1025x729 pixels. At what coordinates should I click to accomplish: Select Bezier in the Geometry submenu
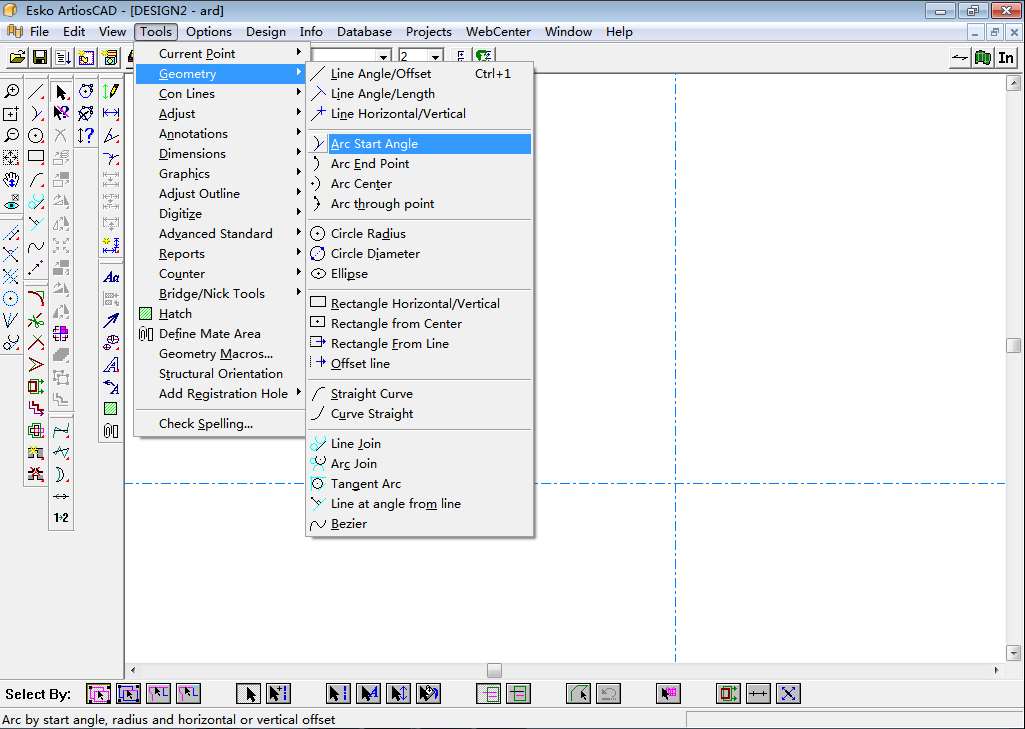pos(348,524)
